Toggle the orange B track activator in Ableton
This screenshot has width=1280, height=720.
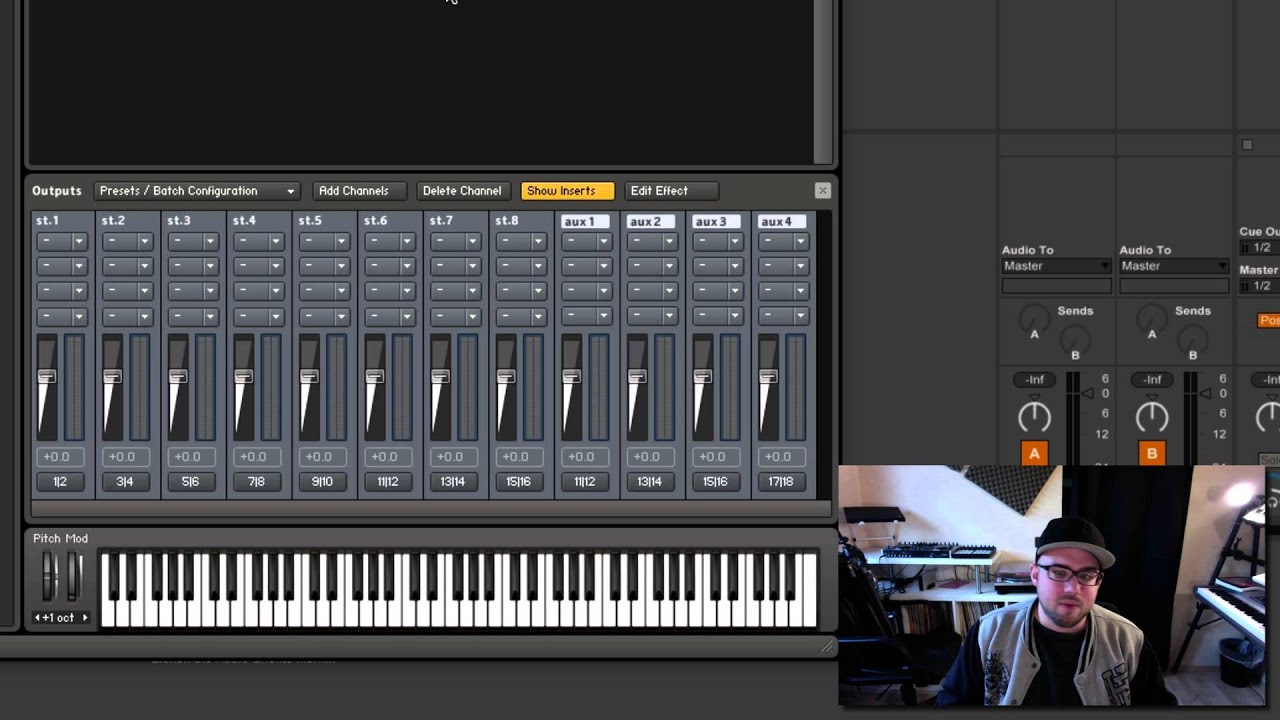[1151, 454]
